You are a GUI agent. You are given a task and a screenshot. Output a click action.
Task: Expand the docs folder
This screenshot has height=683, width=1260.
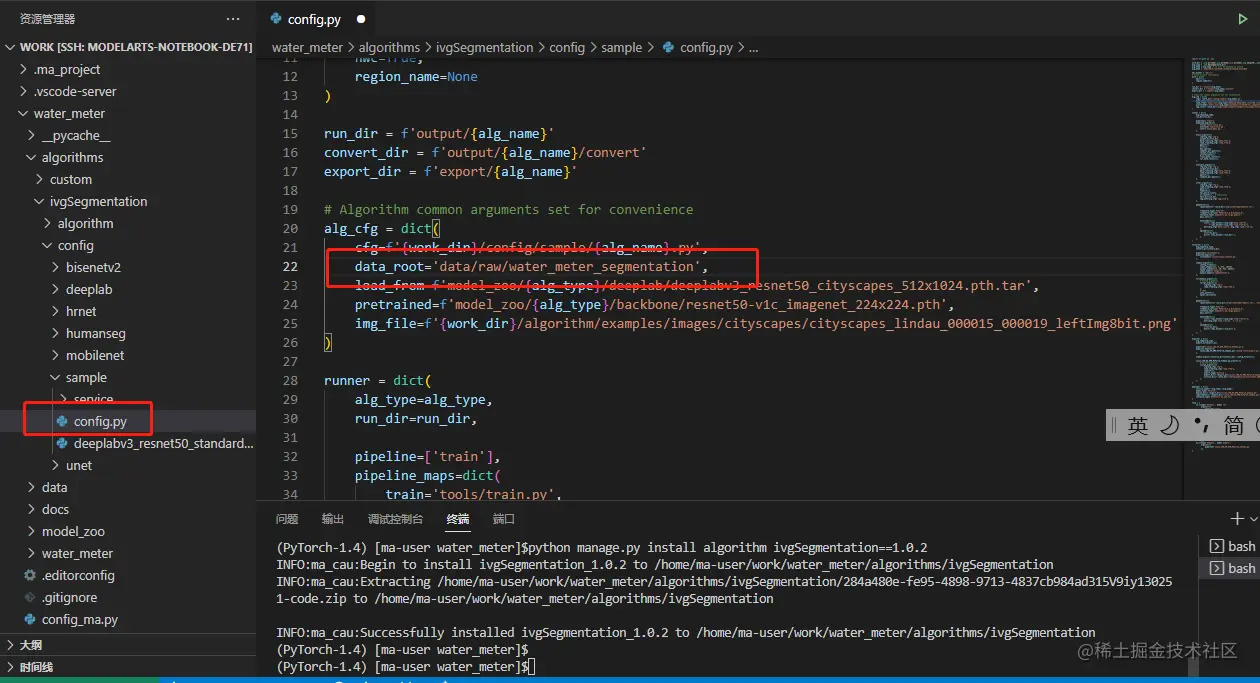tap(32, 510)
